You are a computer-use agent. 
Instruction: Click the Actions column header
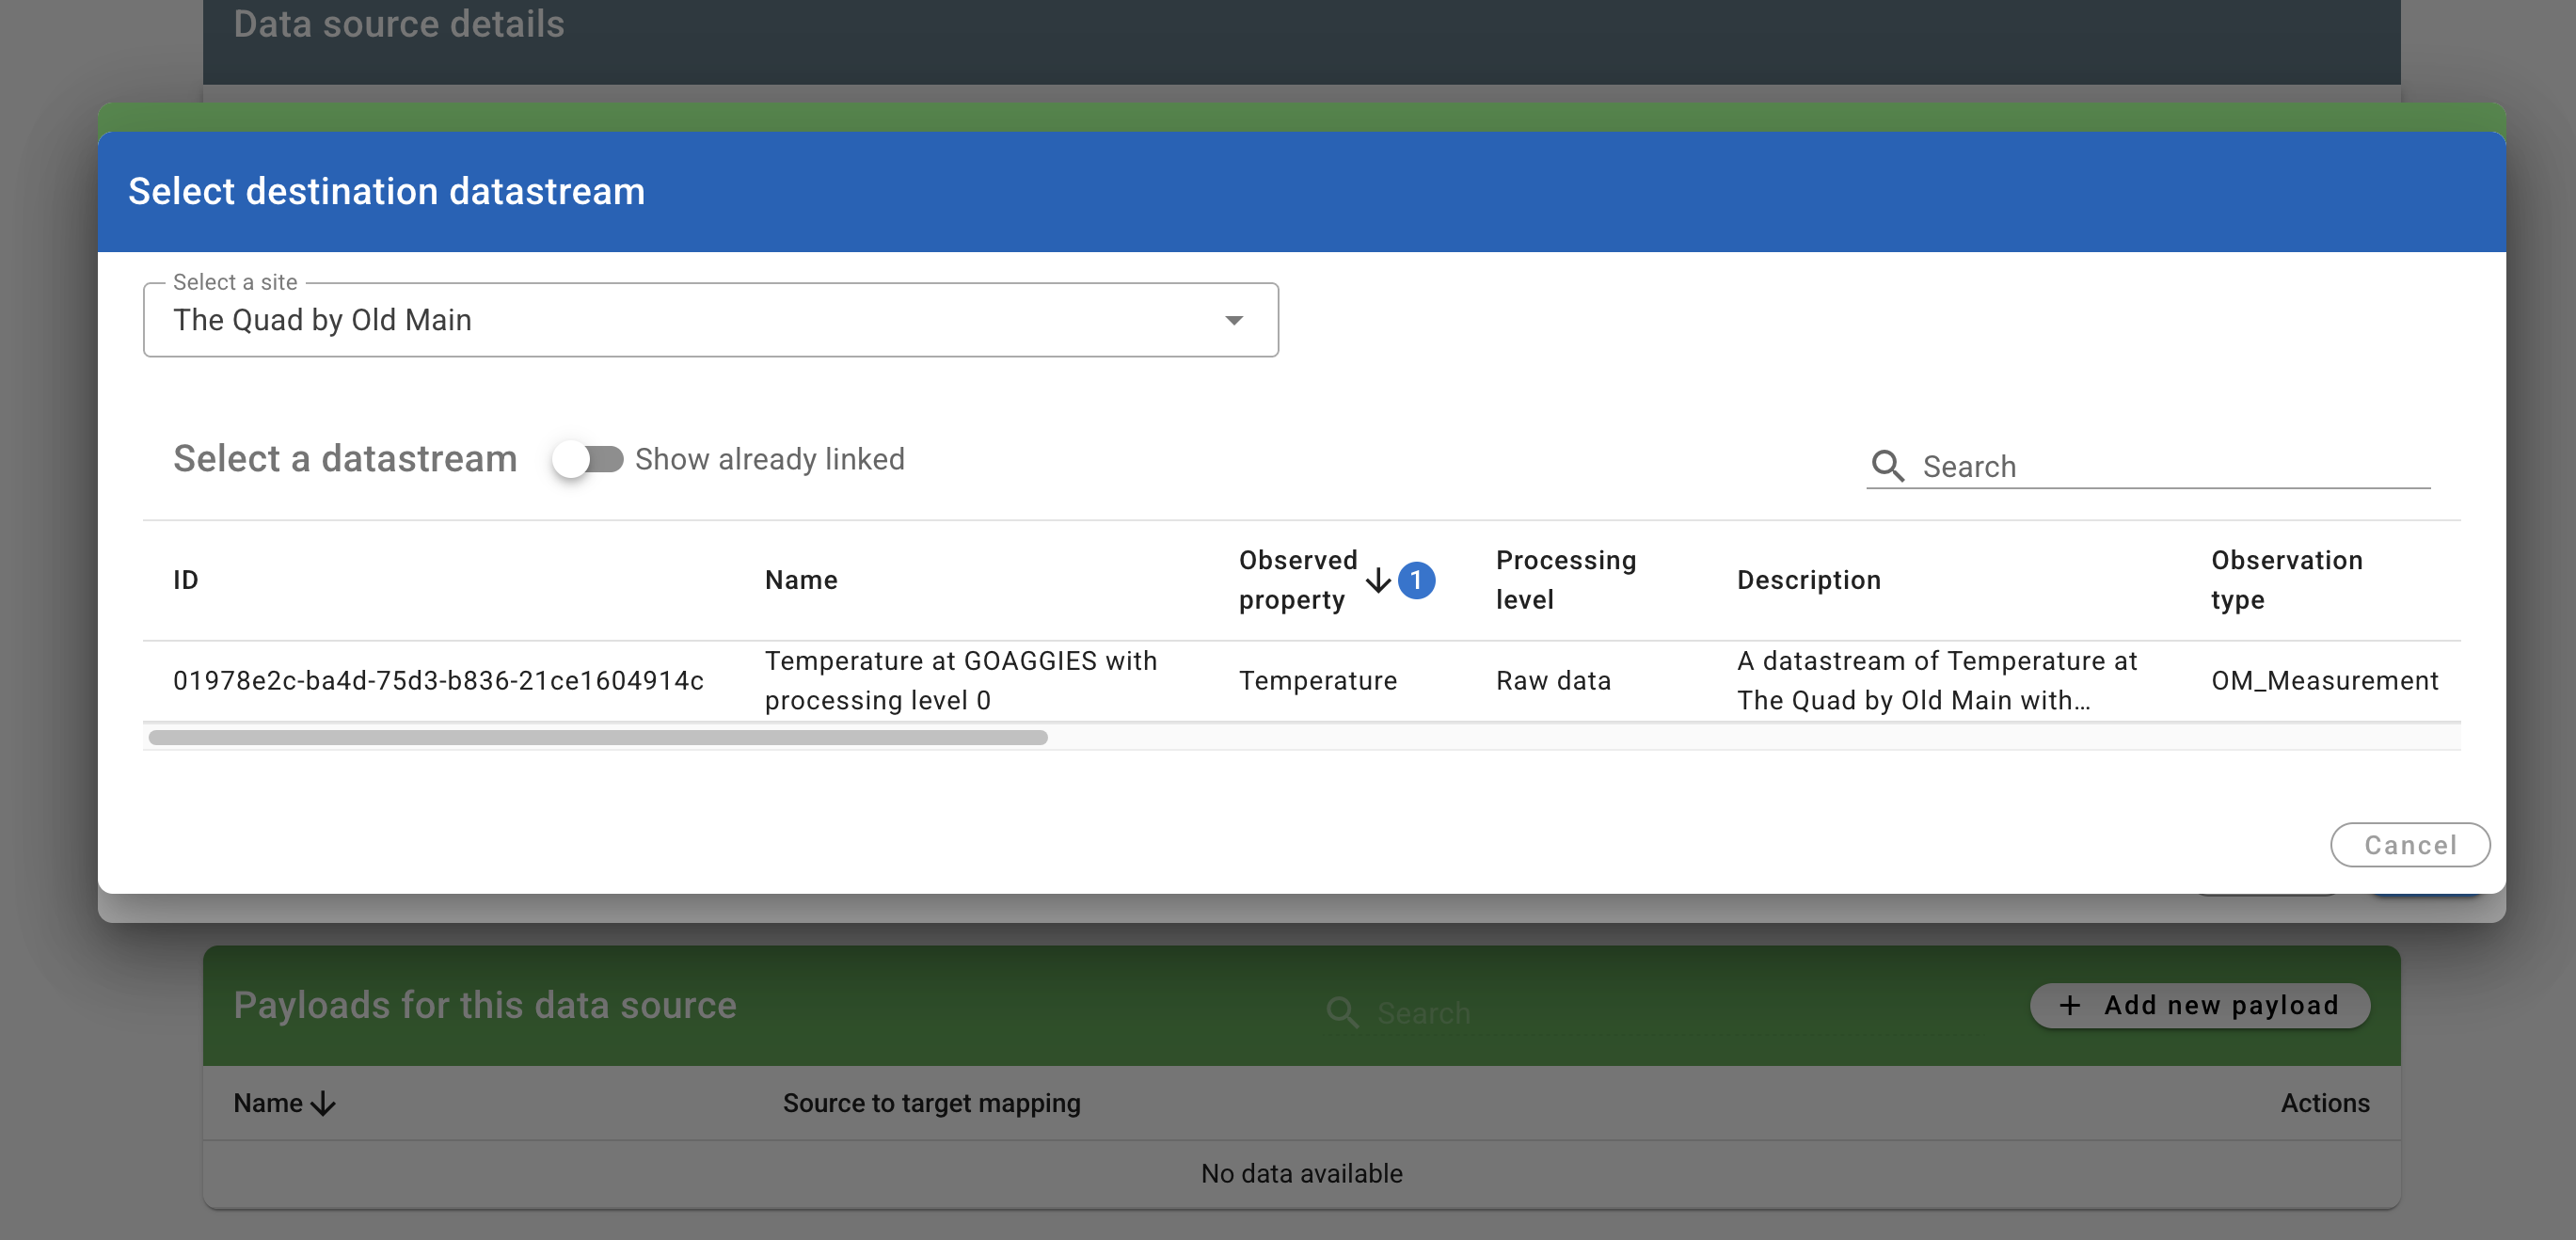[x=2324, y=1103]
